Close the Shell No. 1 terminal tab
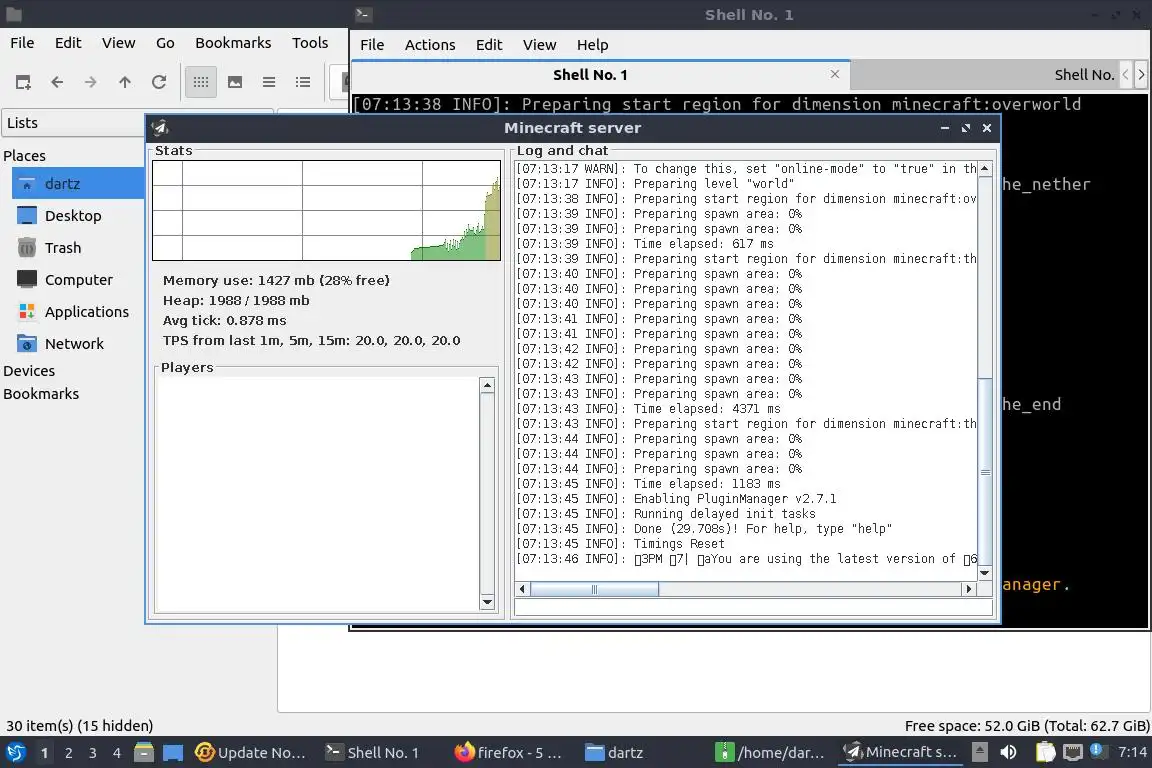 [x=835, y=74]
